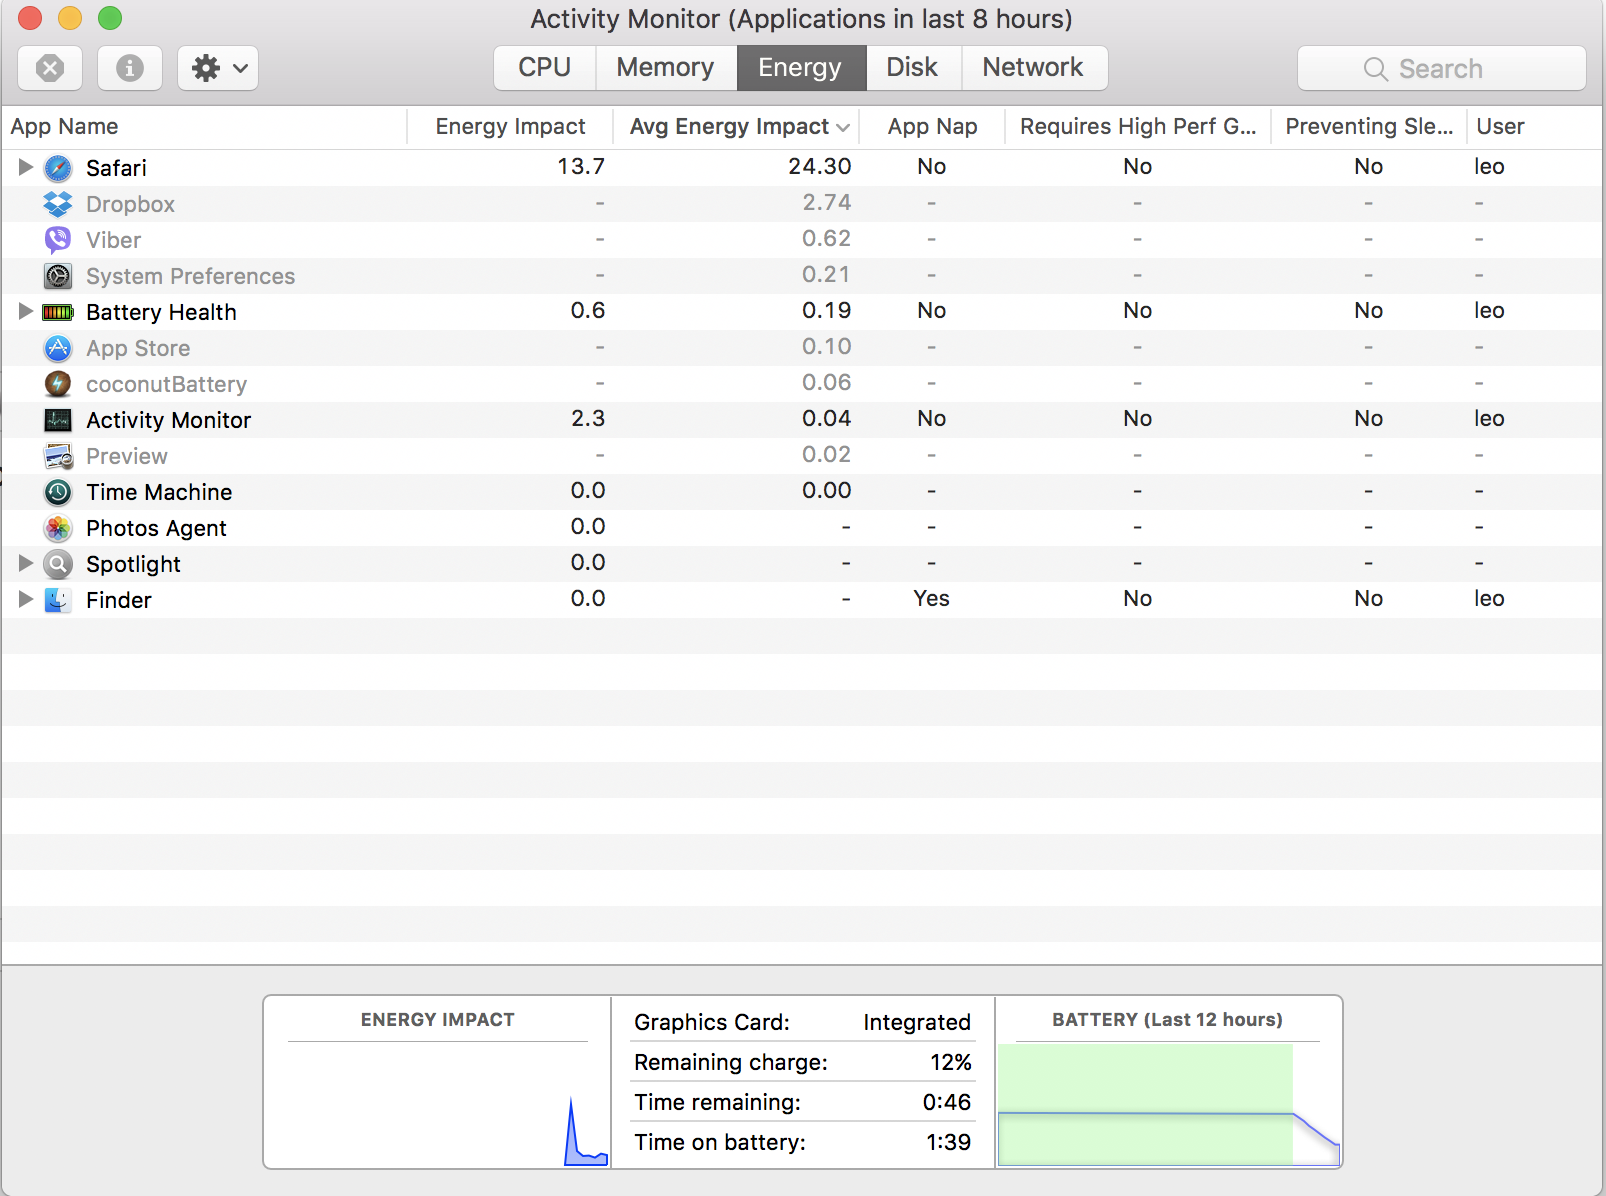
Task: Select the System Preferences row name
Action: point(190,276)
